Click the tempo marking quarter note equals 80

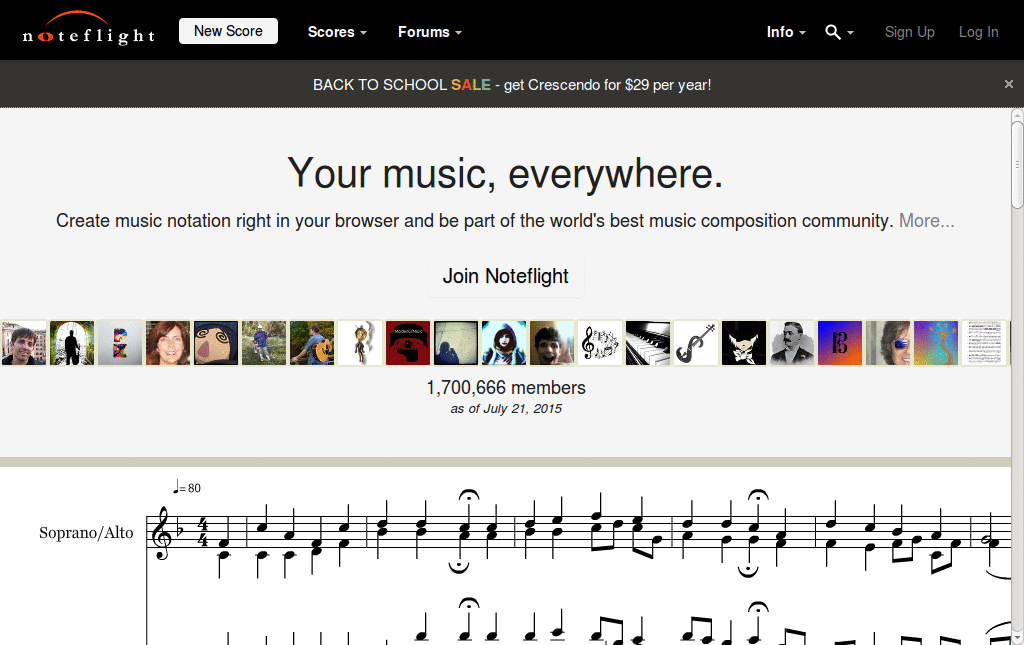coord(187,487)
